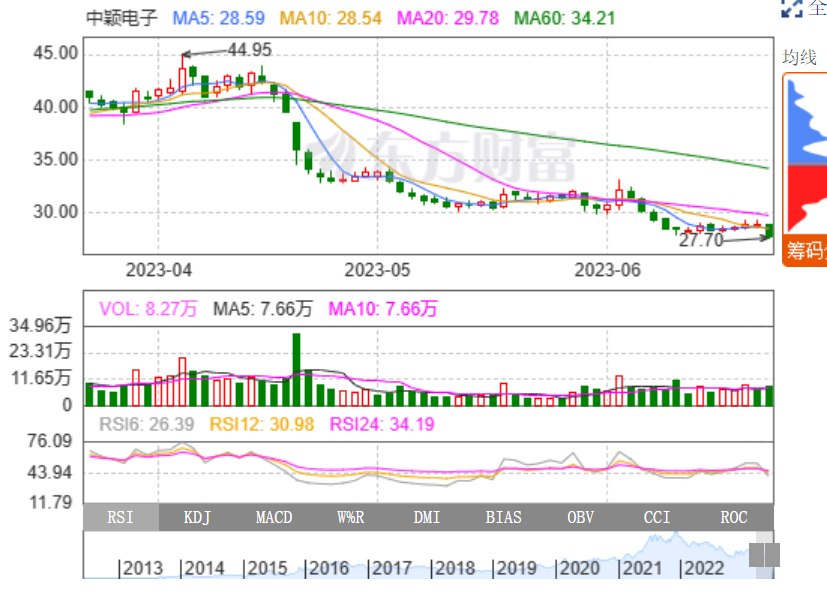Click the tallest green volume bar

pos(296,370)
